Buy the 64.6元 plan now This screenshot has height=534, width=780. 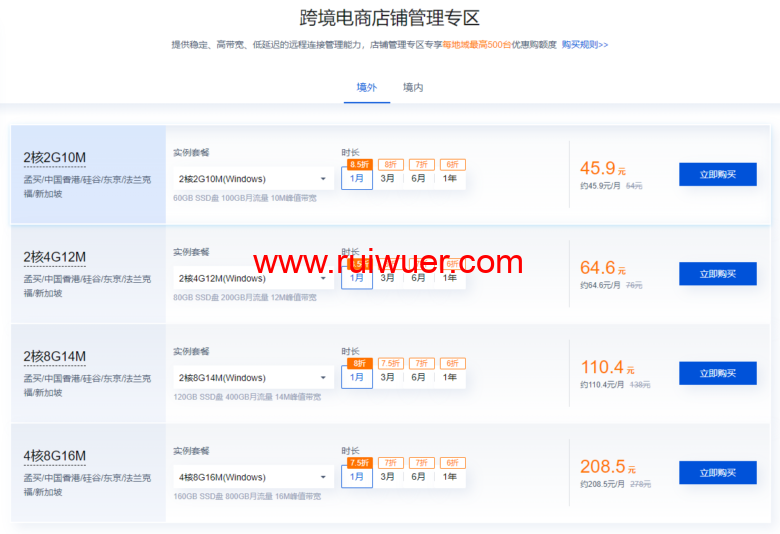pos(717,274)
